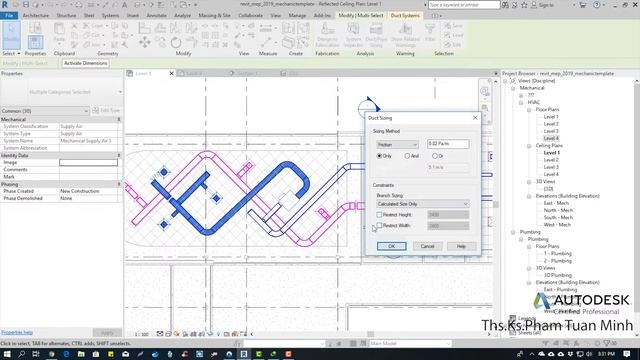The image size is (640, 360).
Task: Enable the Restrict Width checkbox
Action: tap(379, 225)
